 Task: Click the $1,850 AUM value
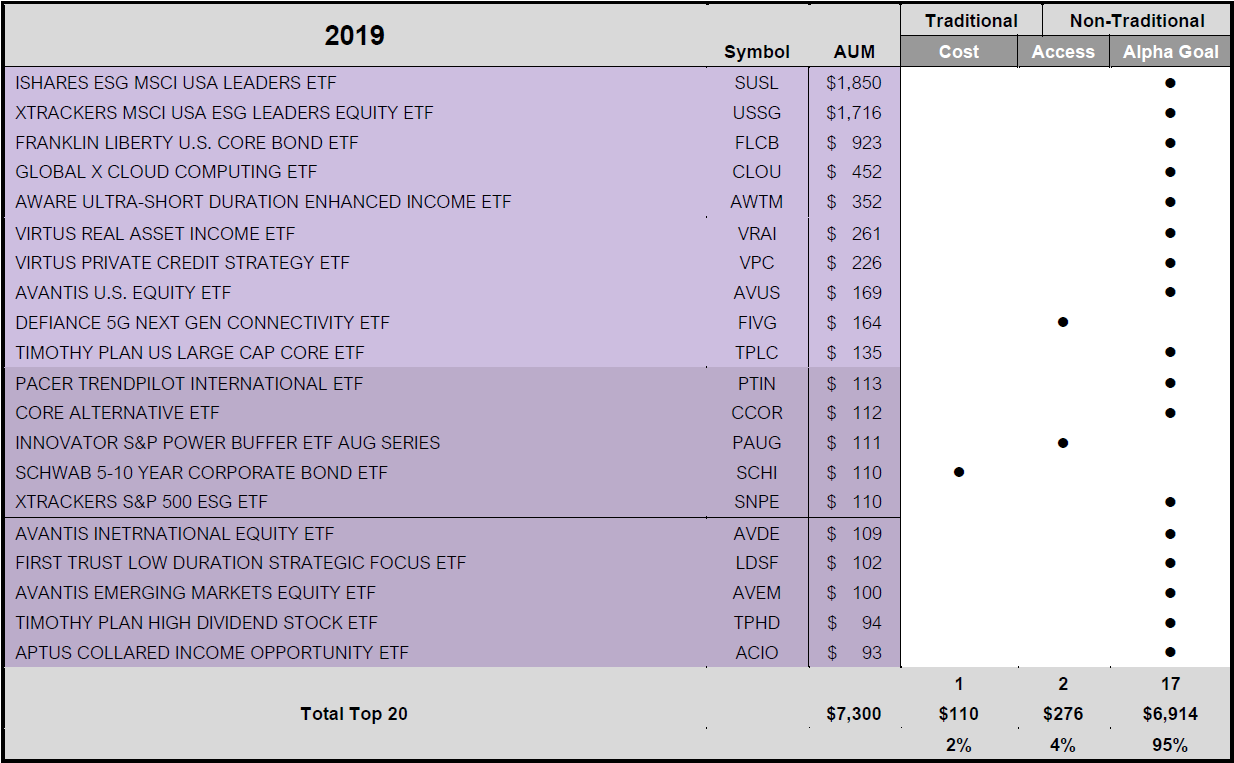click(854, 83)
